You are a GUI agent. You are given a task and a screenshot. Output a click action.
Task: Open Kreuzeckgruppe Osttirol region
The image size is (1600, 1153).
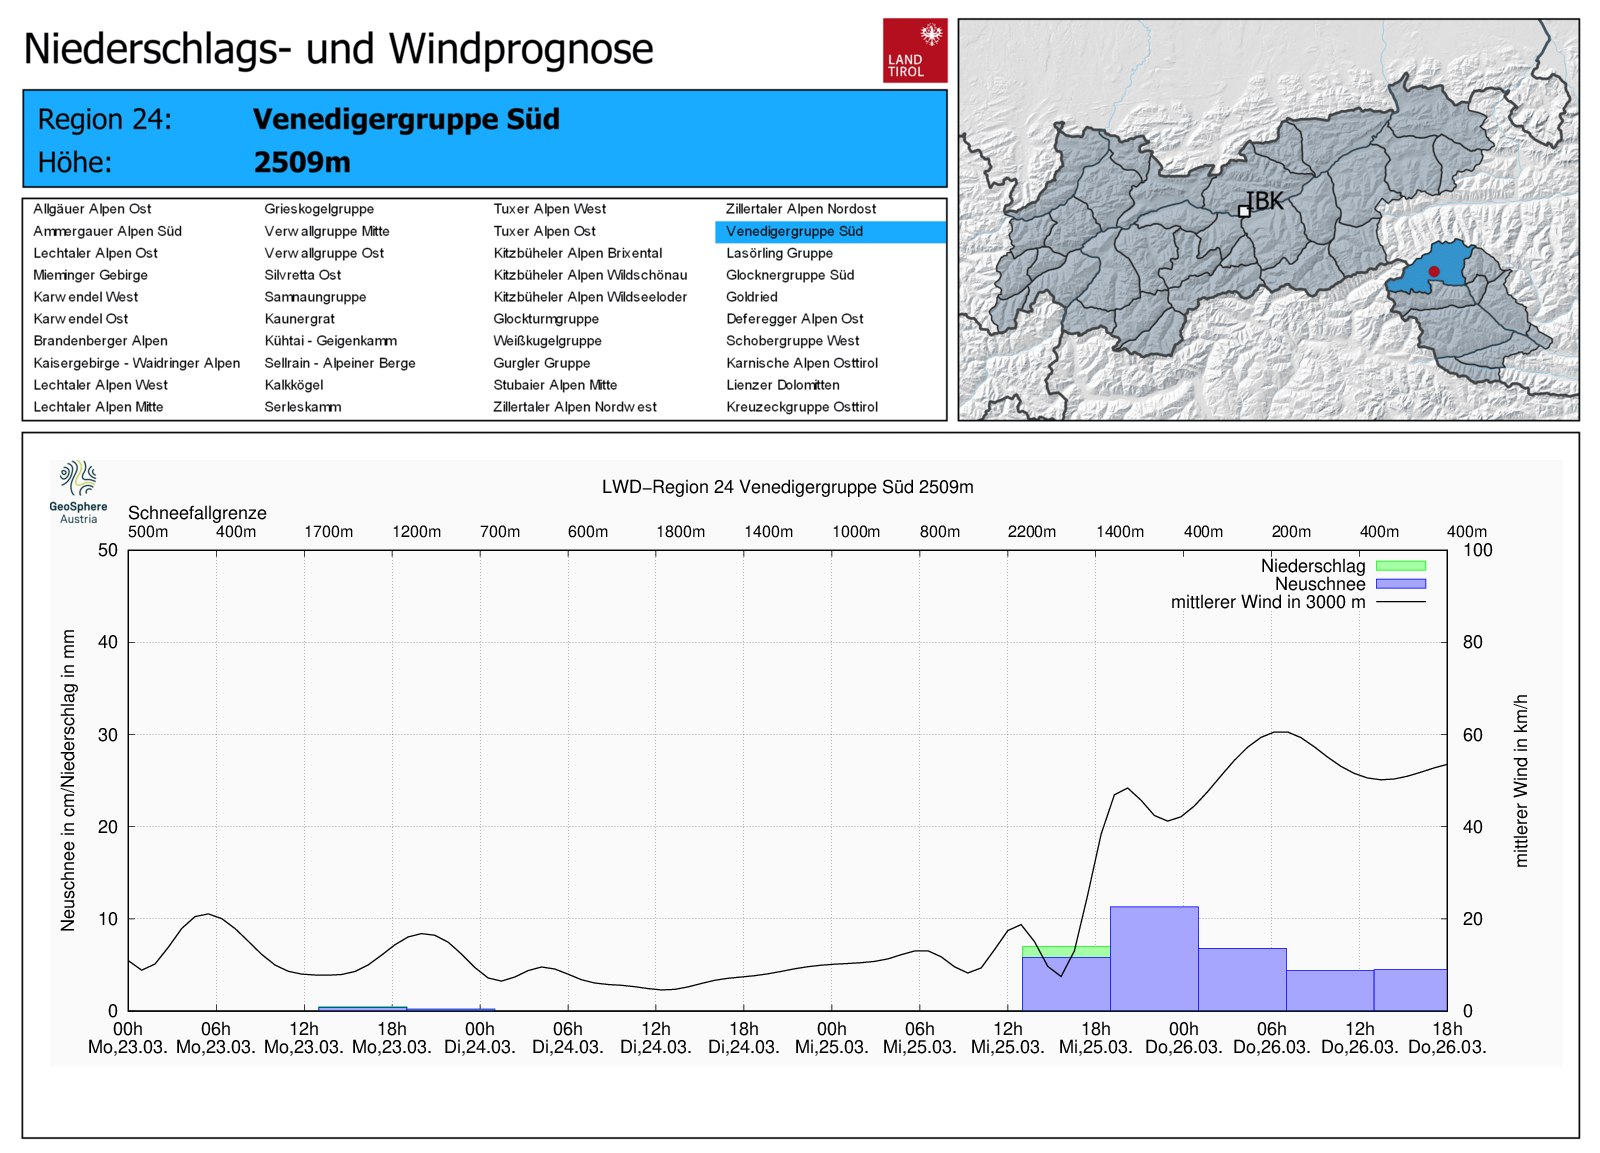coord(801,407)
